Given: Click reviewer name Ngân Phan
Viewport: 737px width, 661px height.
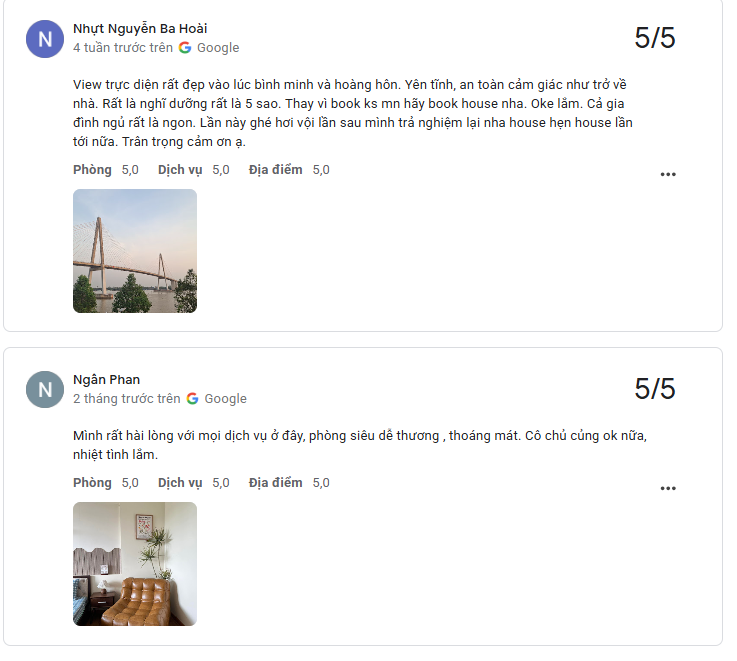Looking at the screenshot, I should [x=107, y=379].
